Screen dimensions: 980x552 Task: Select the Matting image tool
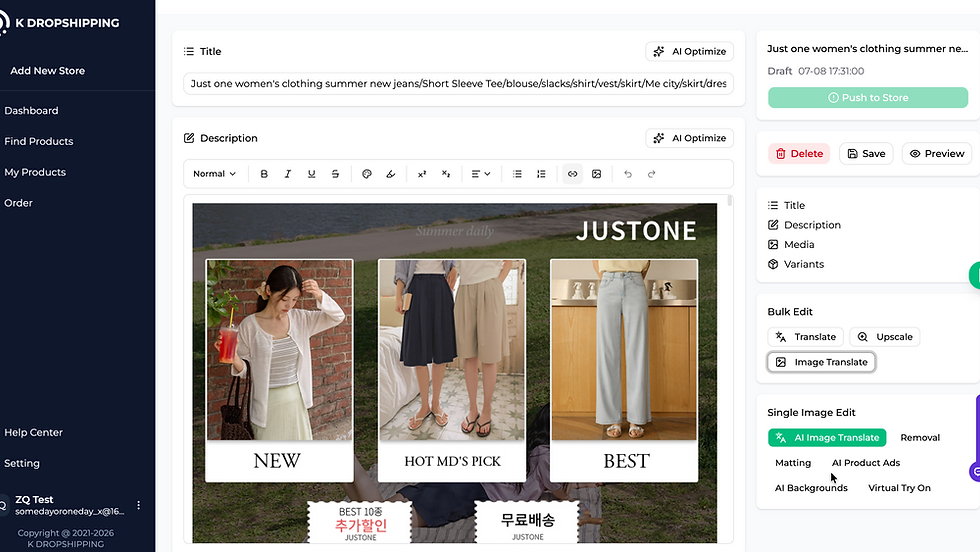(x=792, y=463)
